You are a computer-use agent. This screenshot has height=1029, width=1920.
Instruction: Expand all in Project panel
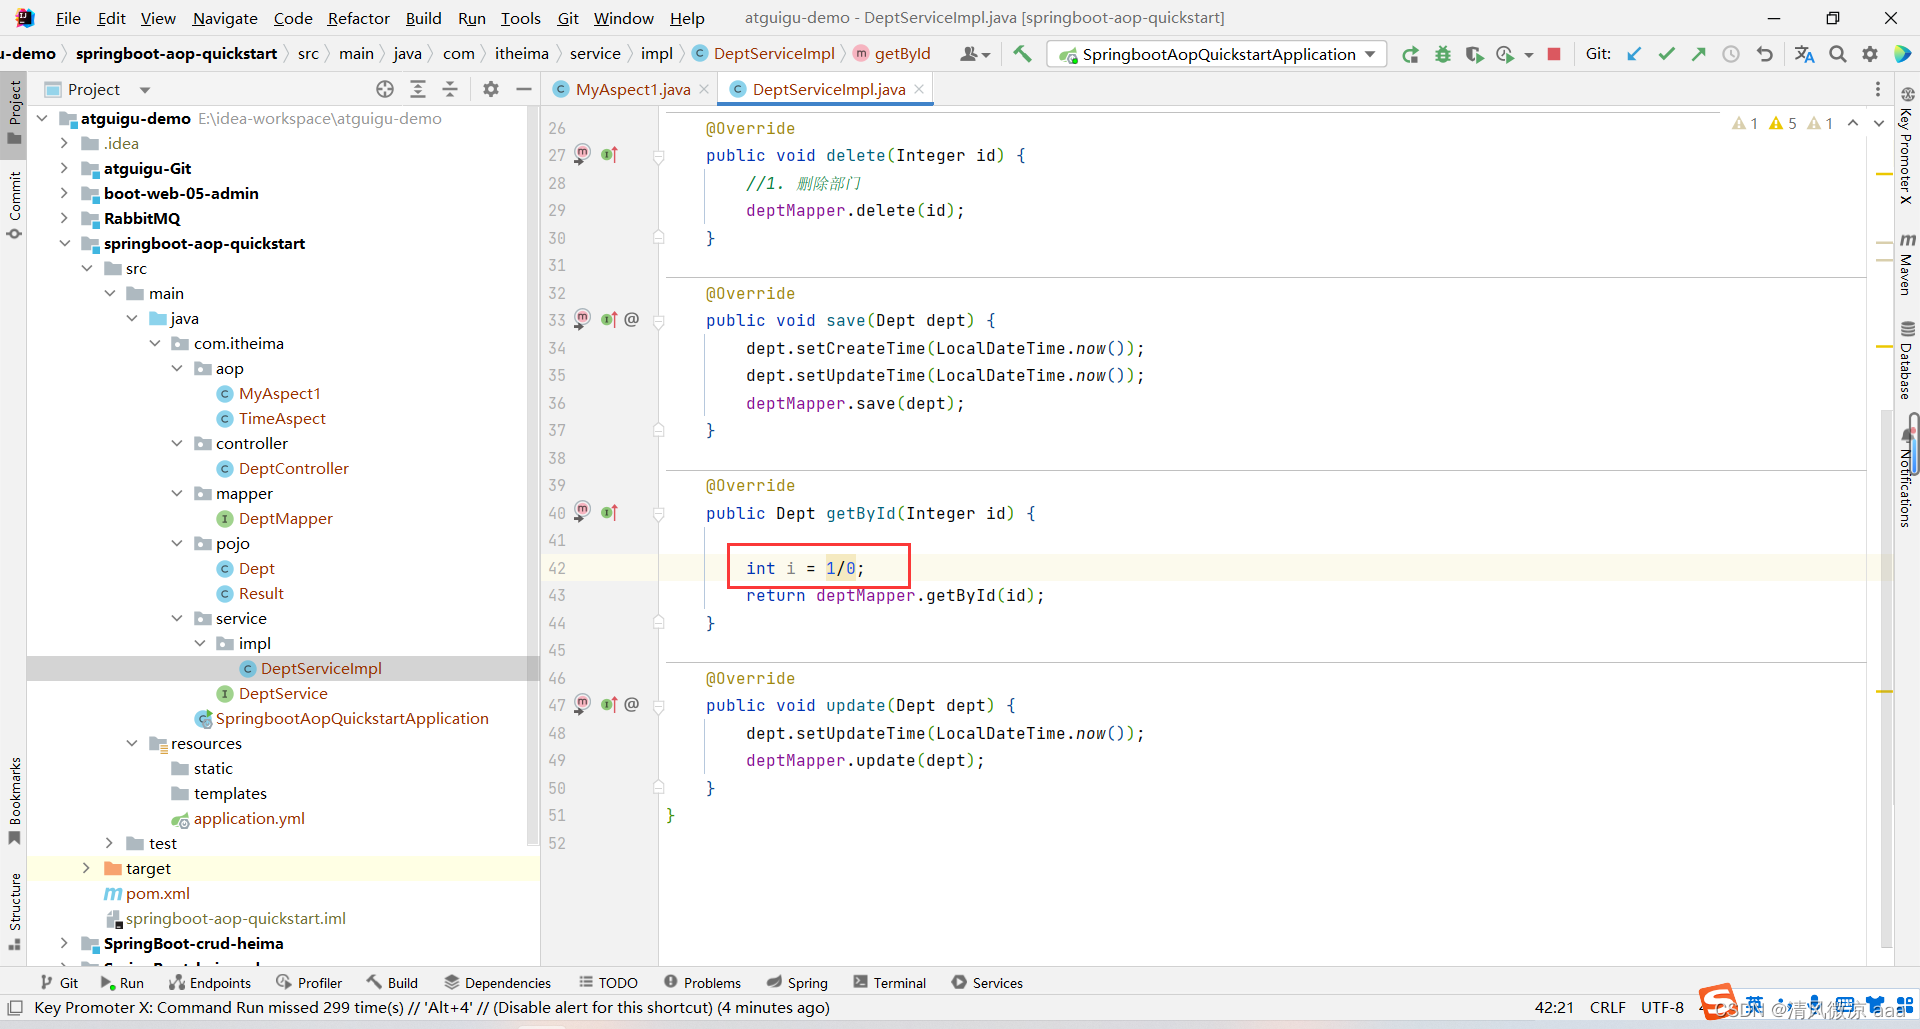click(x=418, y=89)
